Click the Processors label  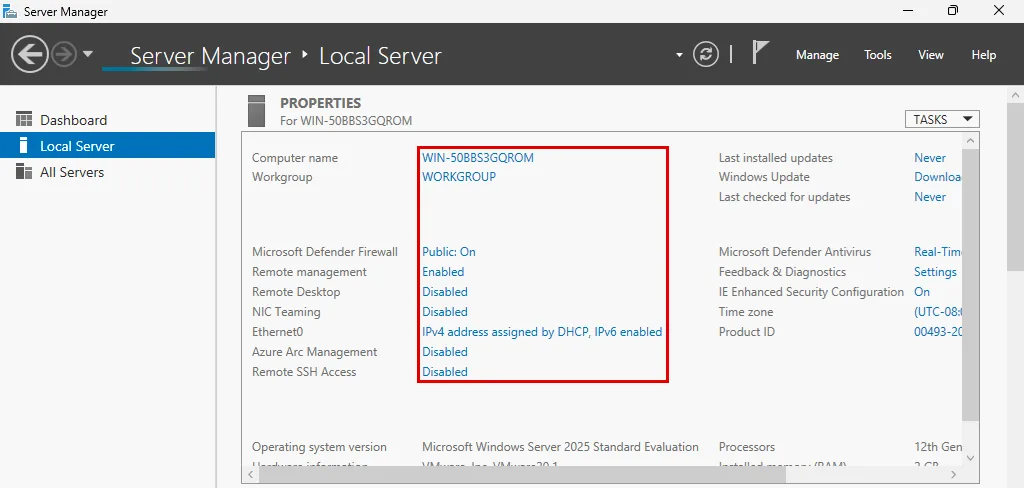click(x=746, y=447)
